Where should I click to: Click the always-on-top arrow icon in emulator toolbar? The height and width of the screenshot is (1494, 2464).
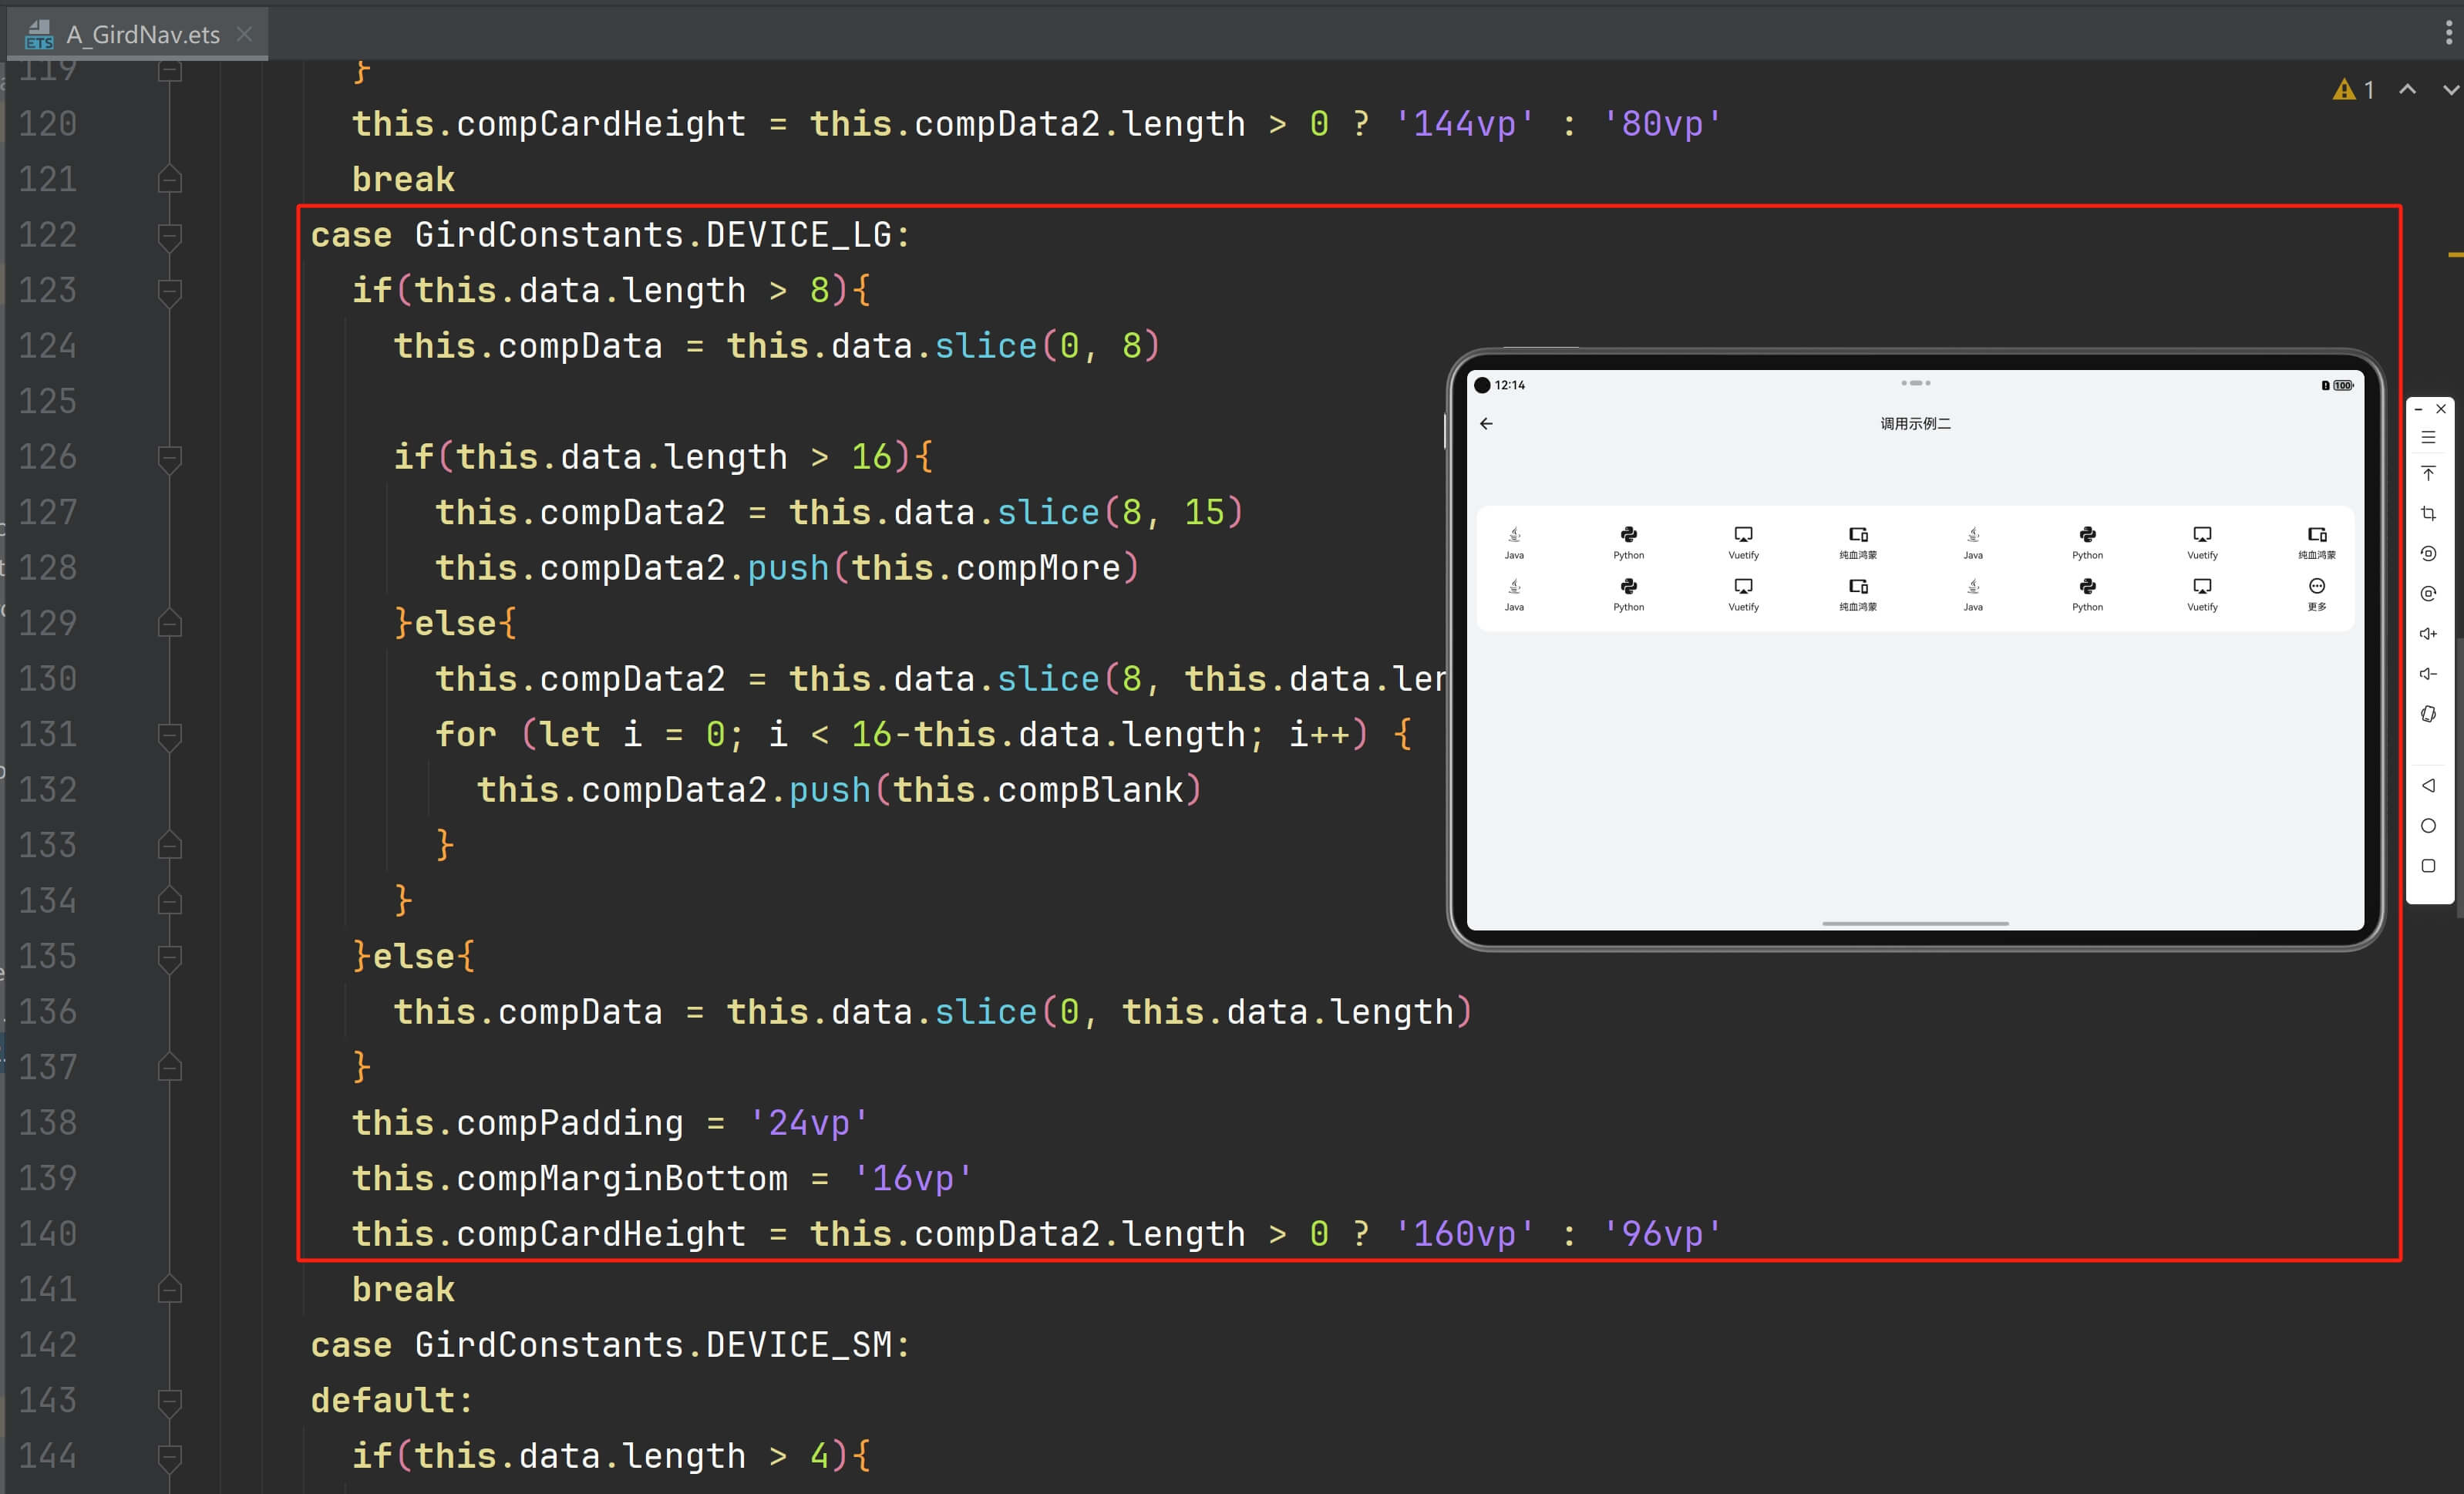pos(2428,474)
